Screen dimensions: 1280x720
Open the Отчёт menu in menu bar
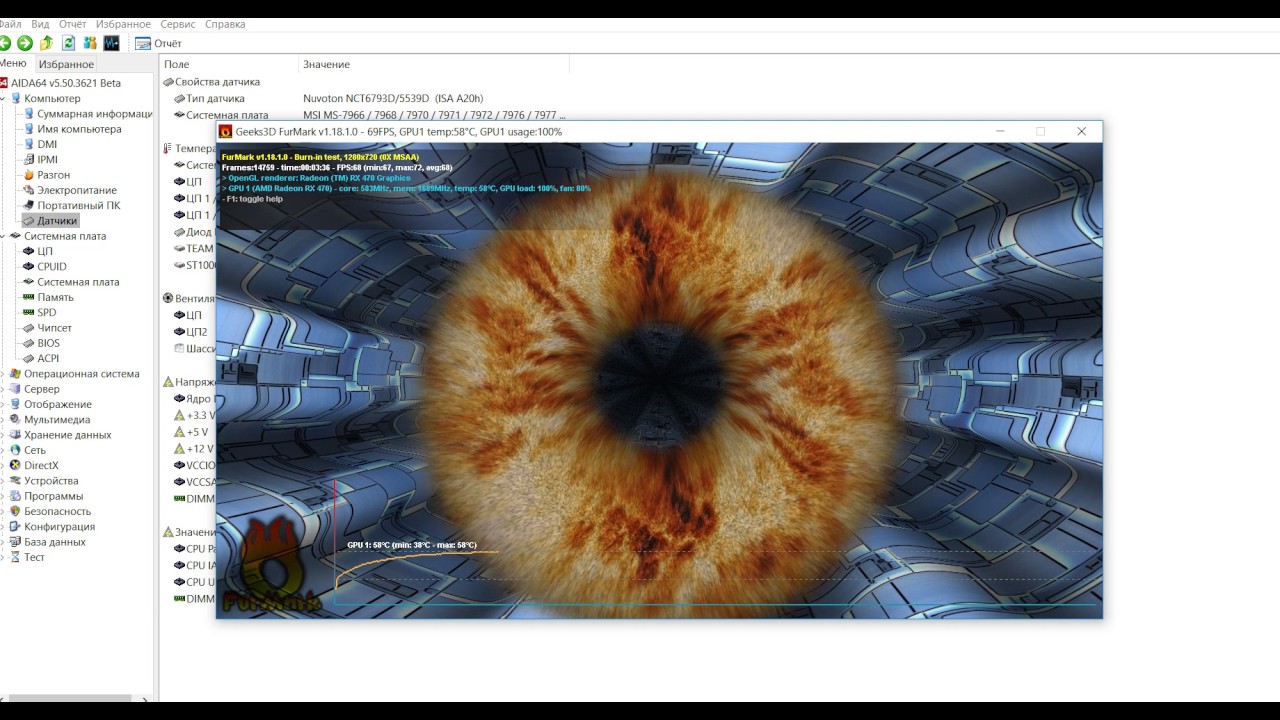point(73,24)
